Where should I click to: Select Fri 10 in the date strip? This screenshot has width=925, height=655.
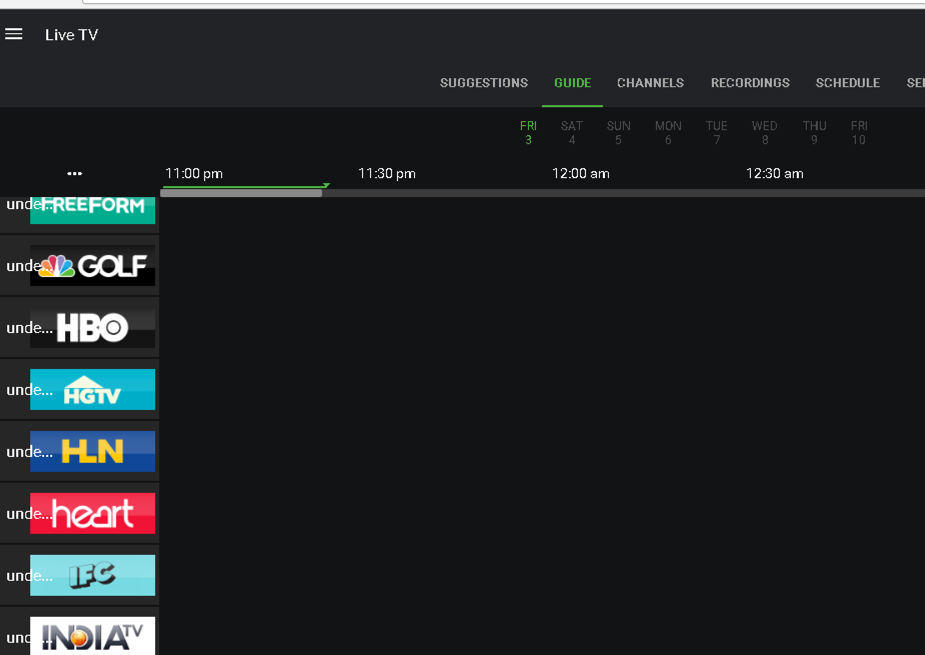(x=858, y=133)
